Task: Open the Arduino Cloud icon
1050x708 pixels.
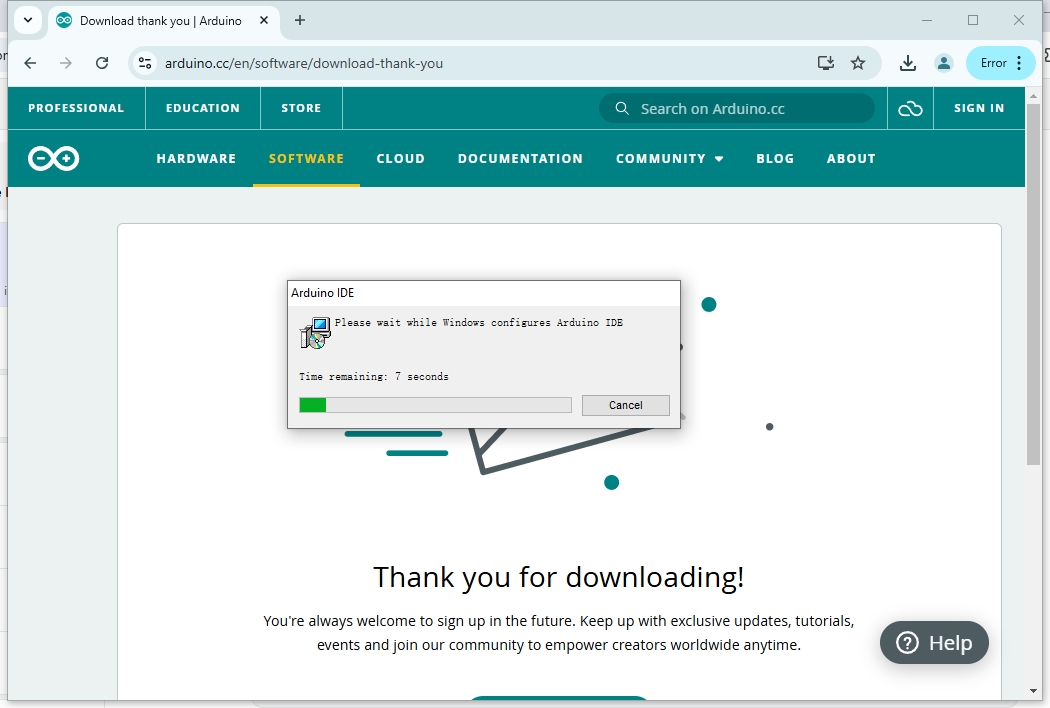Action: coord(910,109)
